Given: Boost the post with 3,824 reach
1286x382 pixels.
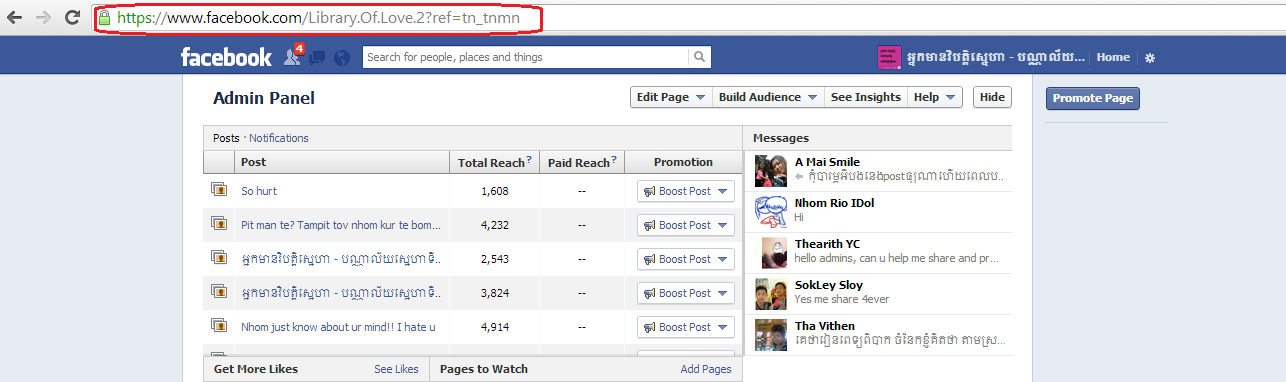Looking at the screenshot, I should [x=686, y=293].
